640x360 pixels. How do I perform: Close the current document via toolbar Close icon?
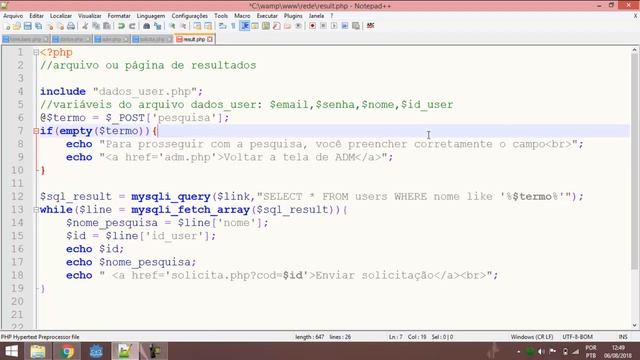(50, 26)
